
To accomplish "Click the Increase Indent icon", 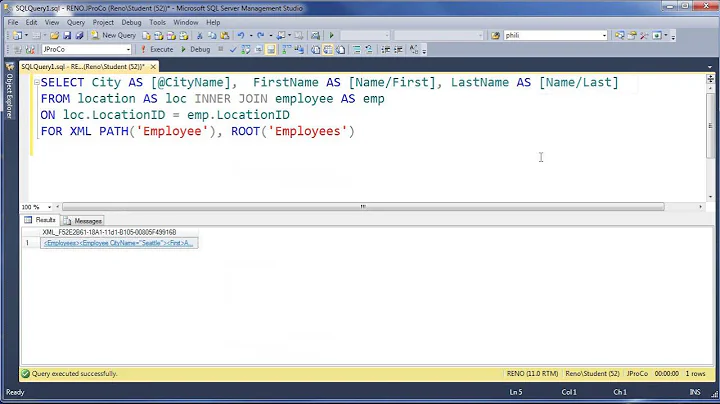I will tap(398, 50).
